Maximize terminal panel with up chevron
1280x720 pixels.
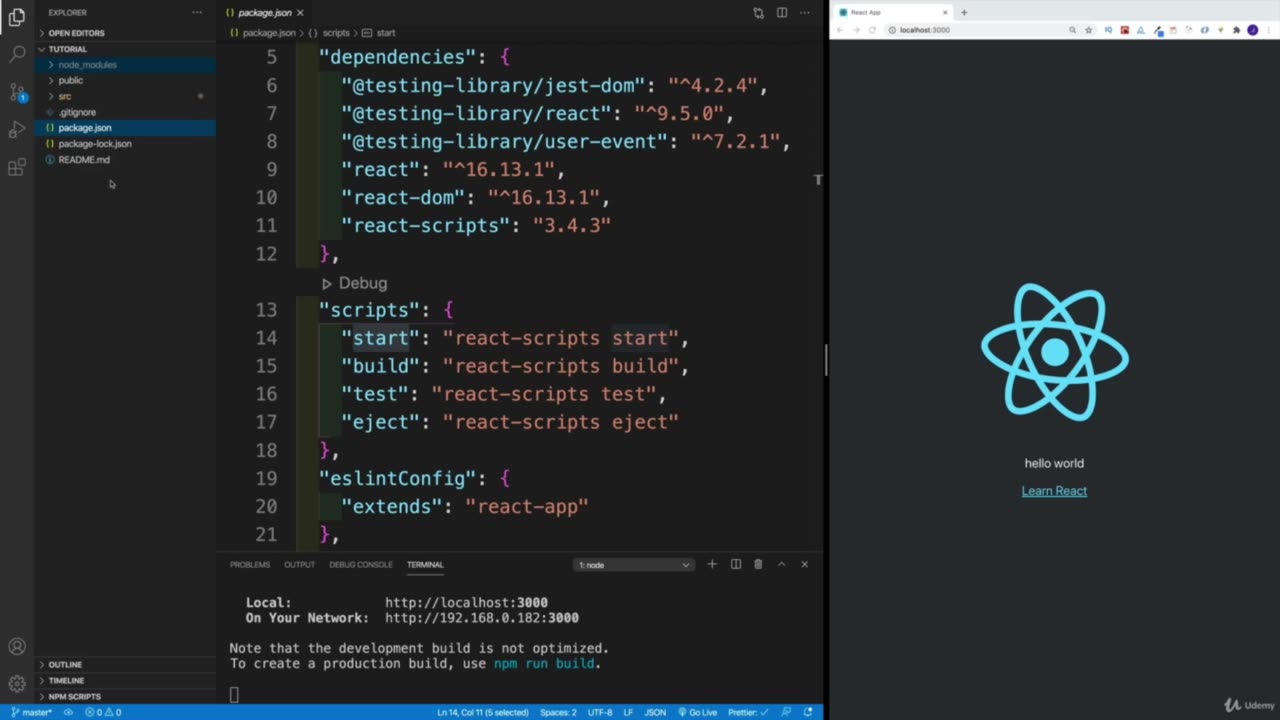coord(782,564)
